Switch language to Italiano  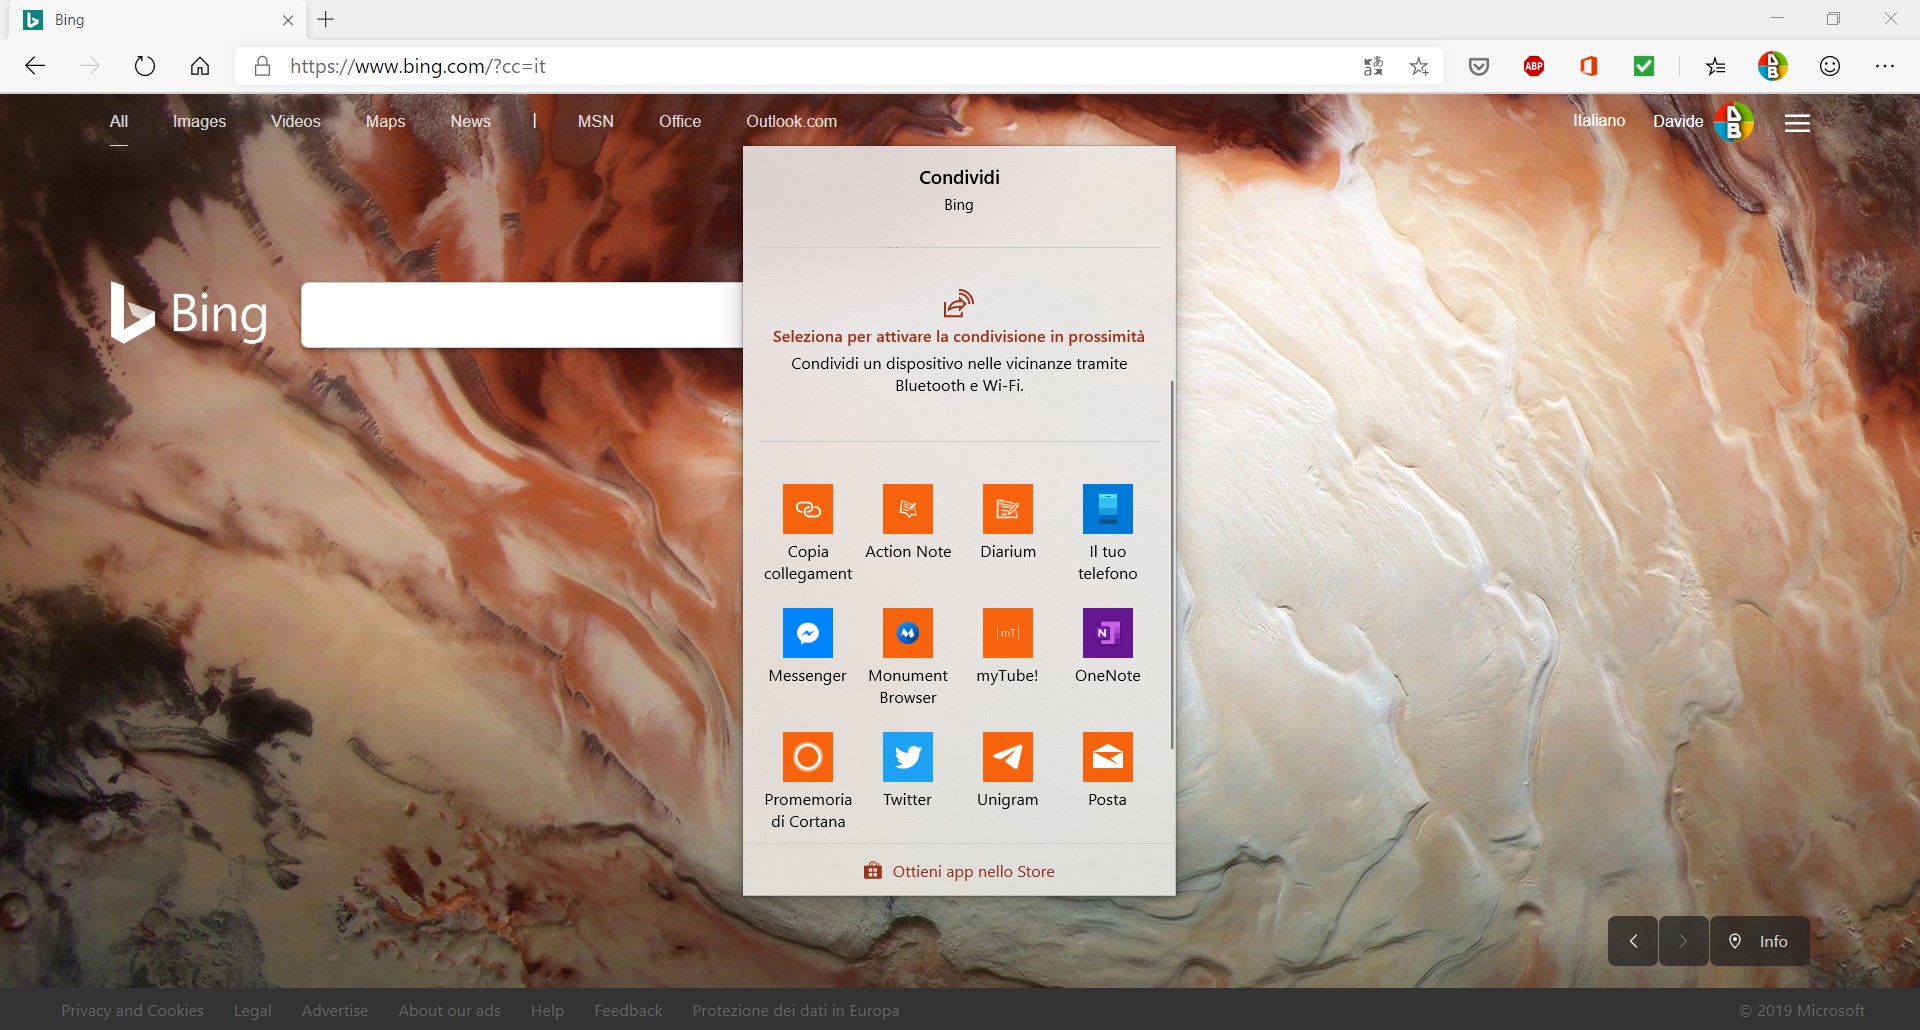pyautogui.click(x=1599, y=120)
